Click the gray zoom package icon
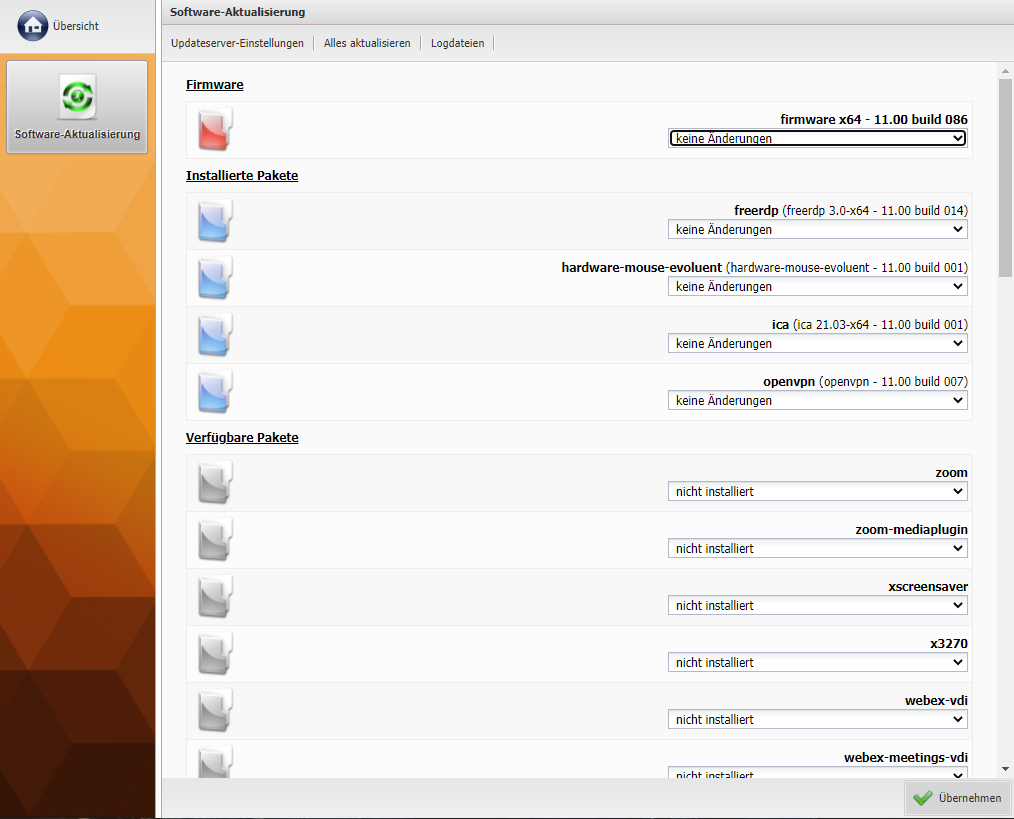This screenshot has height=819, width=1014. tap(215, 483)
